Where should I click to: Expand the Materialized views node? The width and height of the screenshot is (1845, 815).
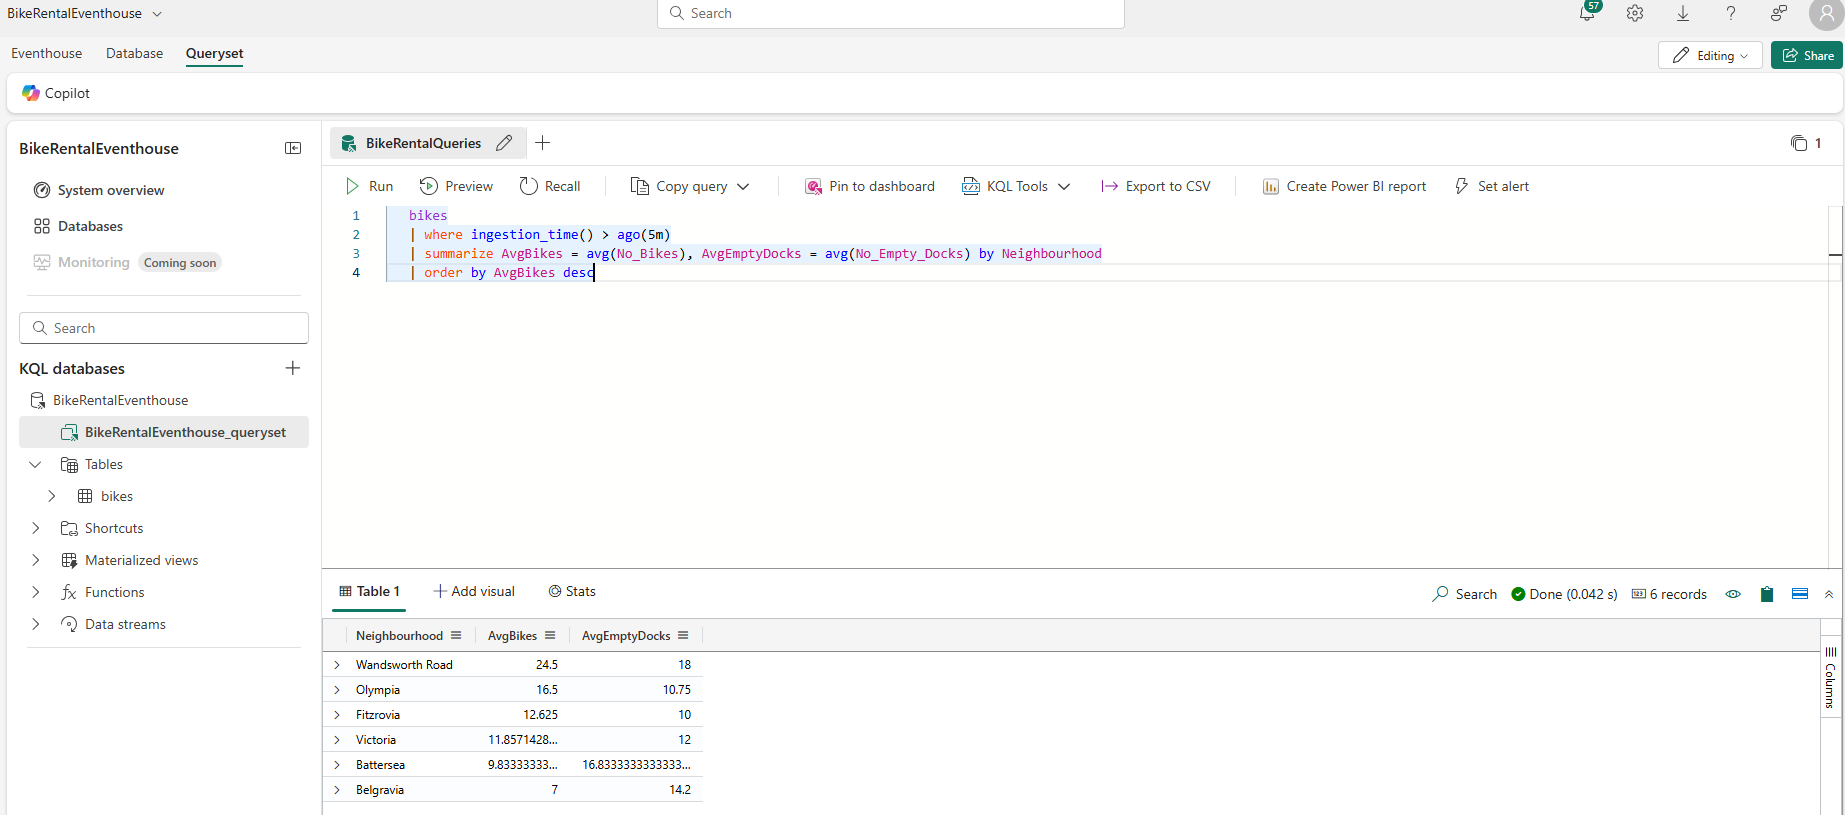click(35, 560)
